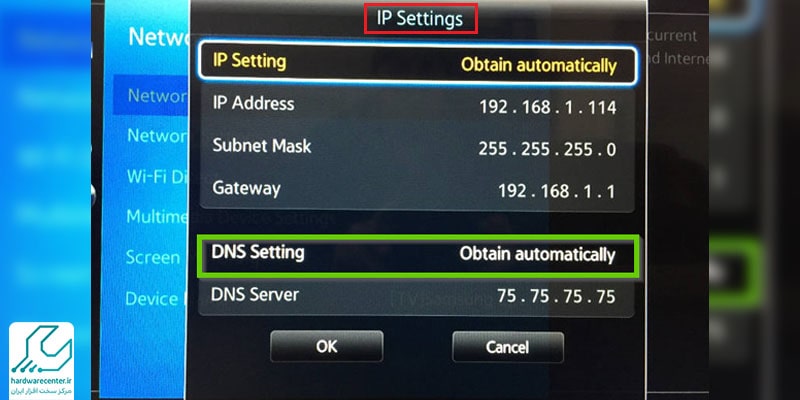
Task: Click the Gateway label
Action: click(246, 188)
